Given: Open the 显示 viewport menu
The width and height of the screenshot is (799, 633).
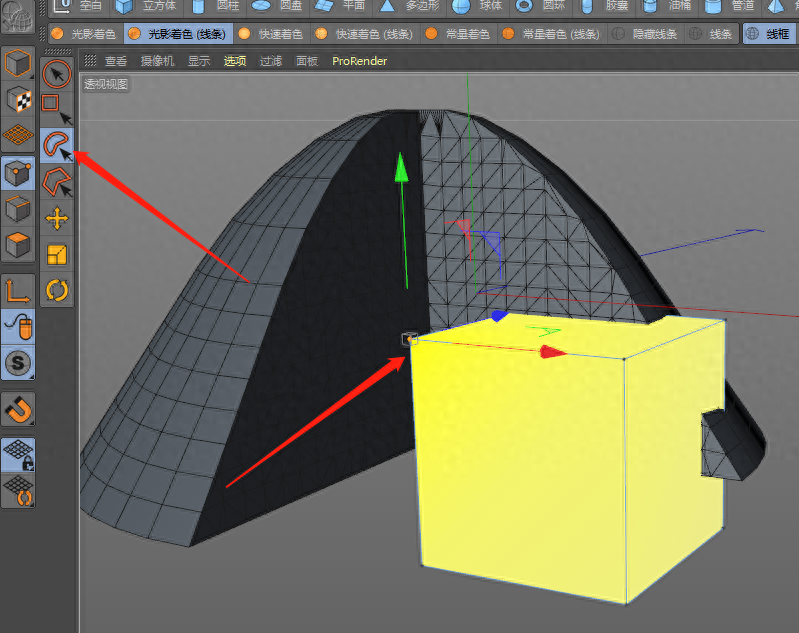Looking at the screenshot, I should pos(199,61).
